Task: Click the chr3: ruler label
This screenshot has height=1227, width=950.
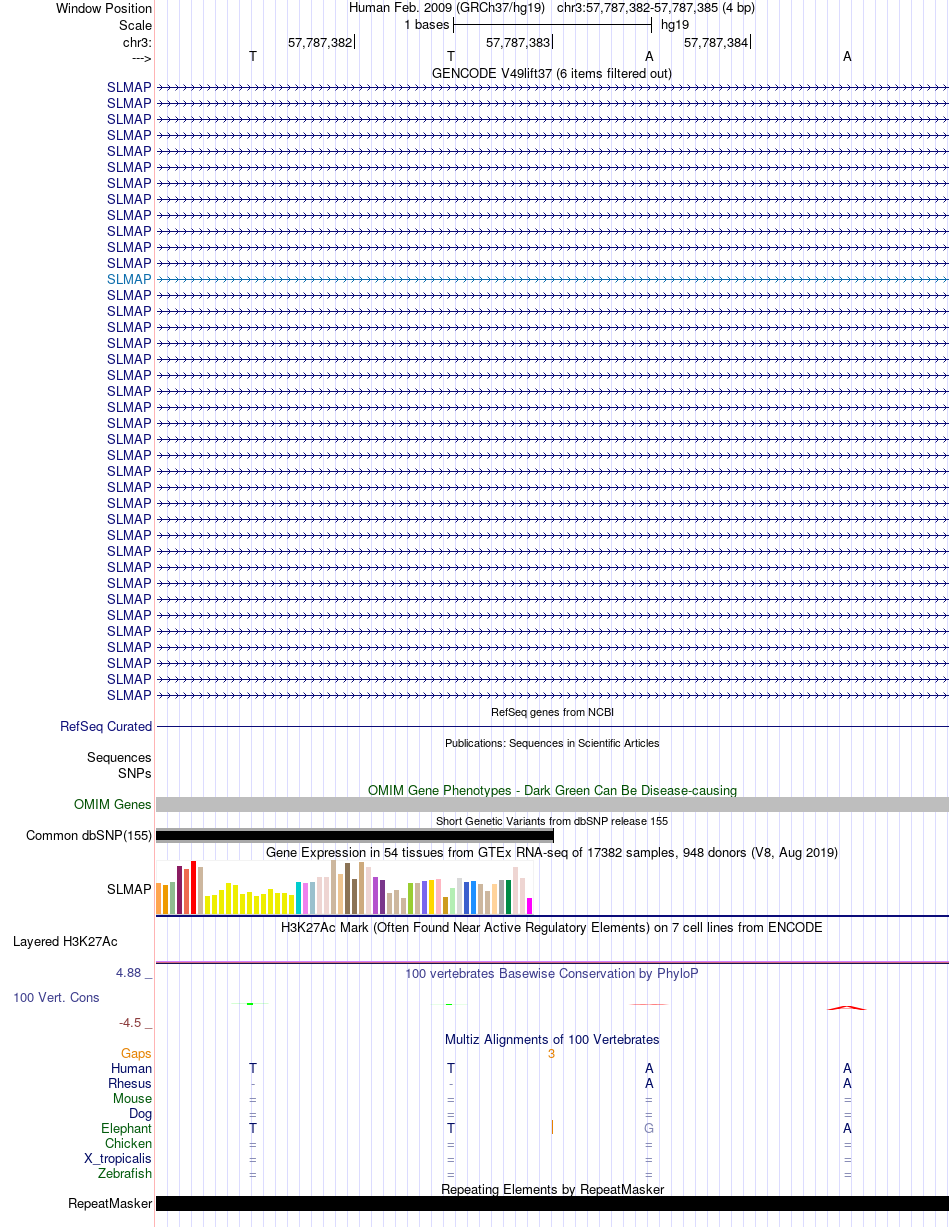Action: (x=137, y=43)
